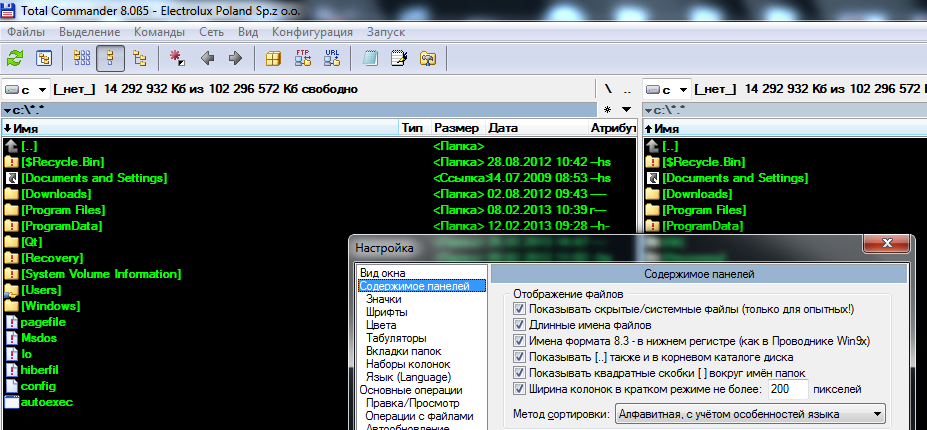The height and width of the screenshot is (430, 927).
Task: Click the '\' root directory button
Action: (608, 90)
